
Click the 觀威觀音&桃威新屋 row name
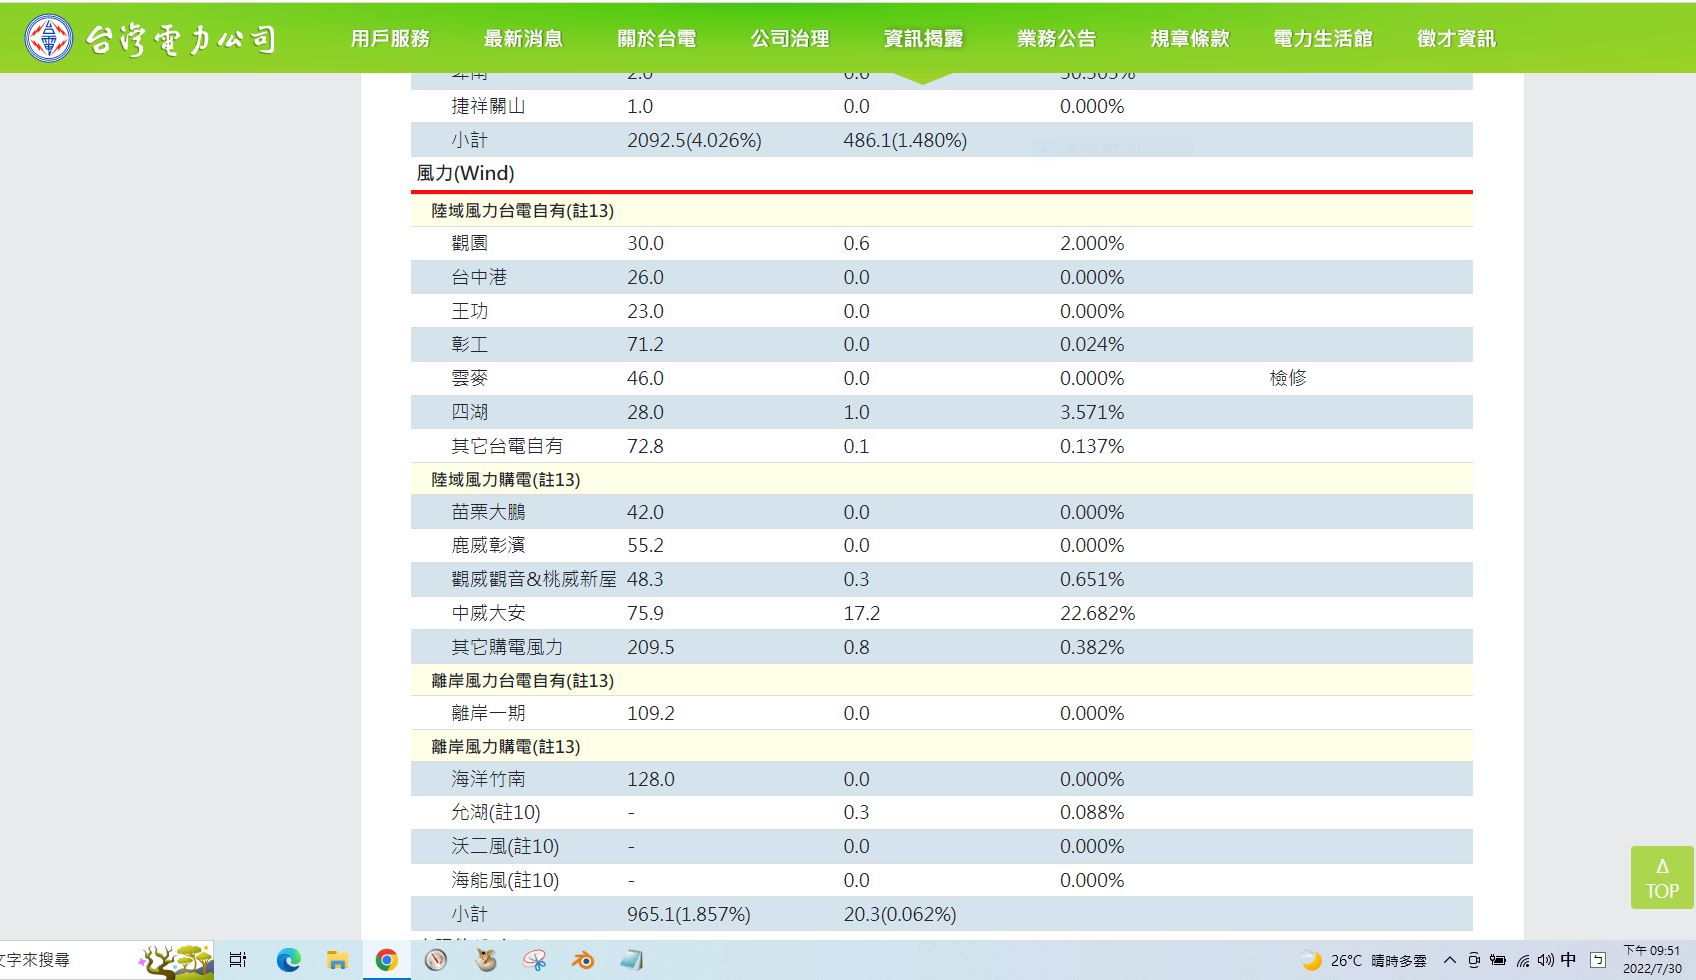[534, 579]
